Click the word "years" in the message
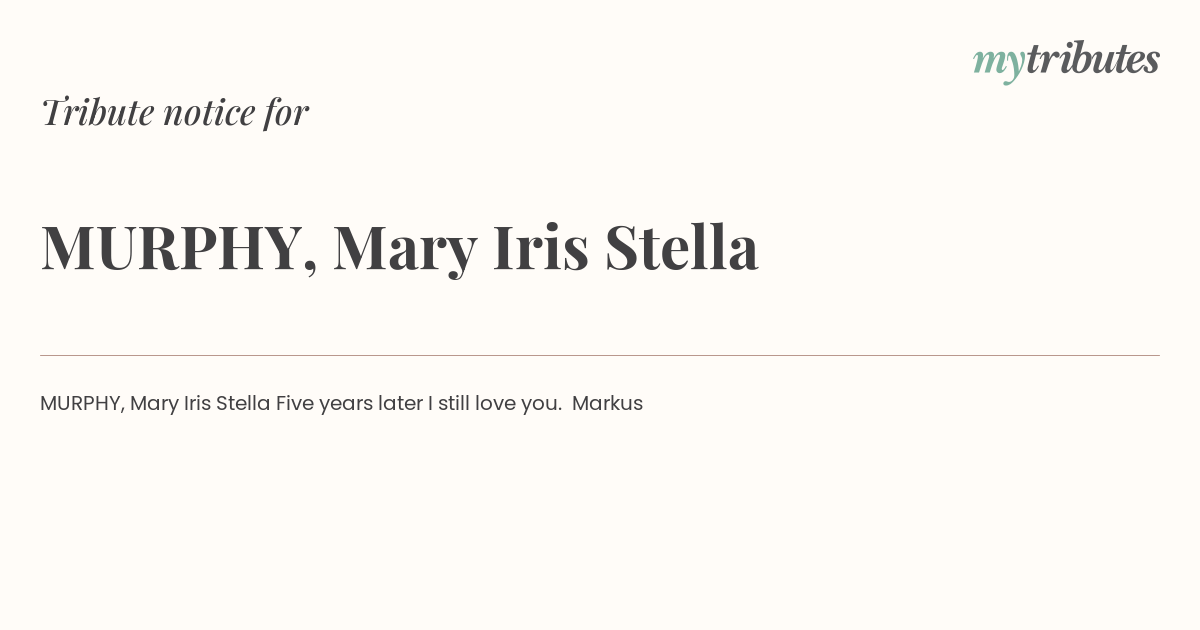Viewport: 1200px width, 630px height. click(x=346, y=405)
